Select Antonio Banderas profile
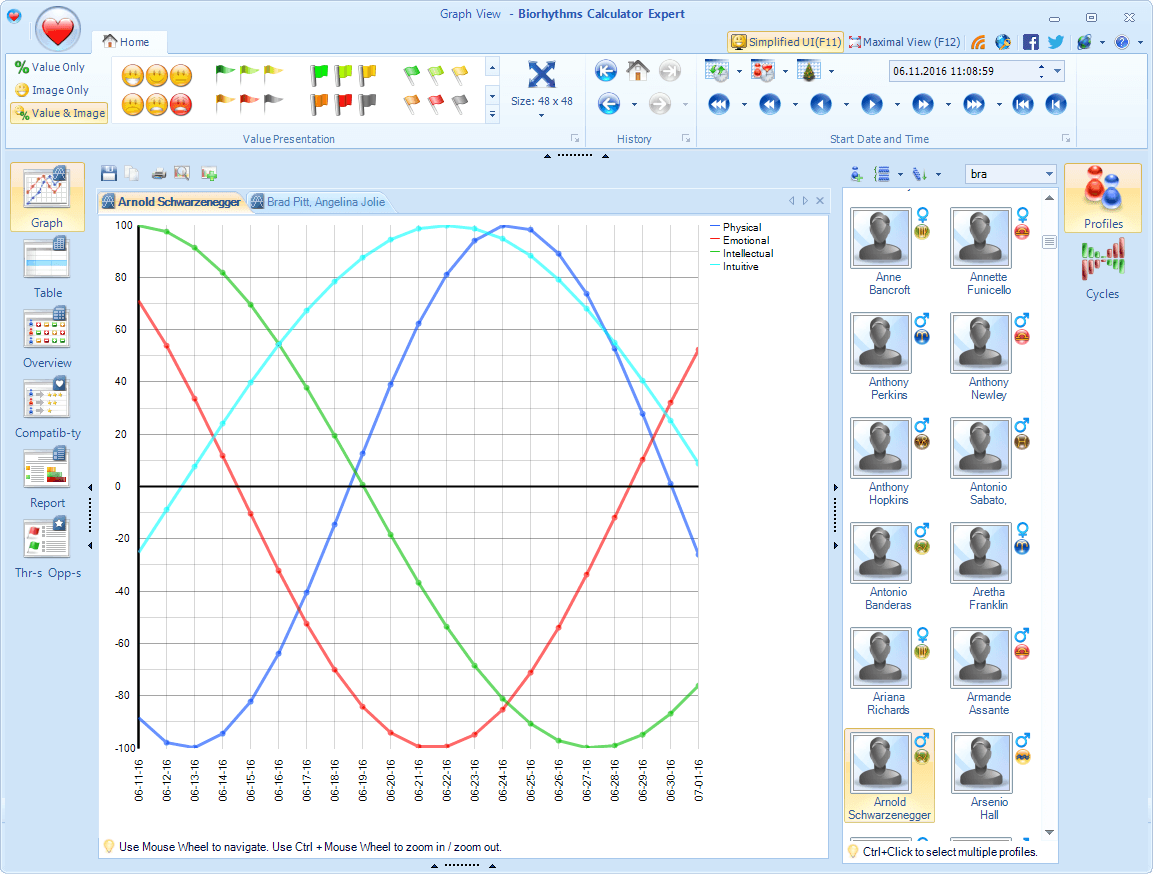1153x874 pixels. point(889,567)
